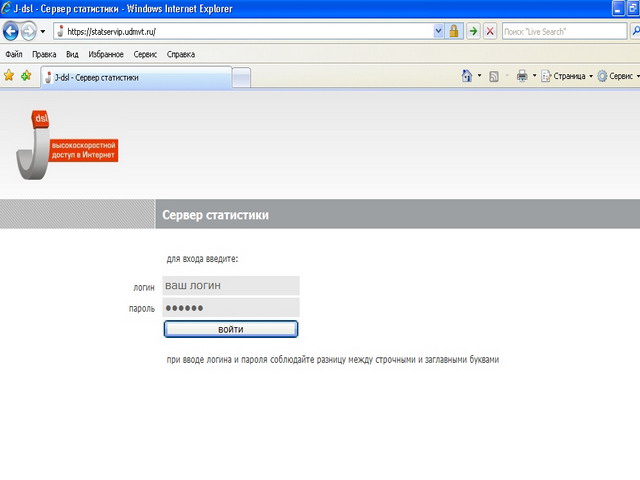The image size is (640, 480).
Task: Click the case-sensitivity hint text below button
Action: [333, 360]
